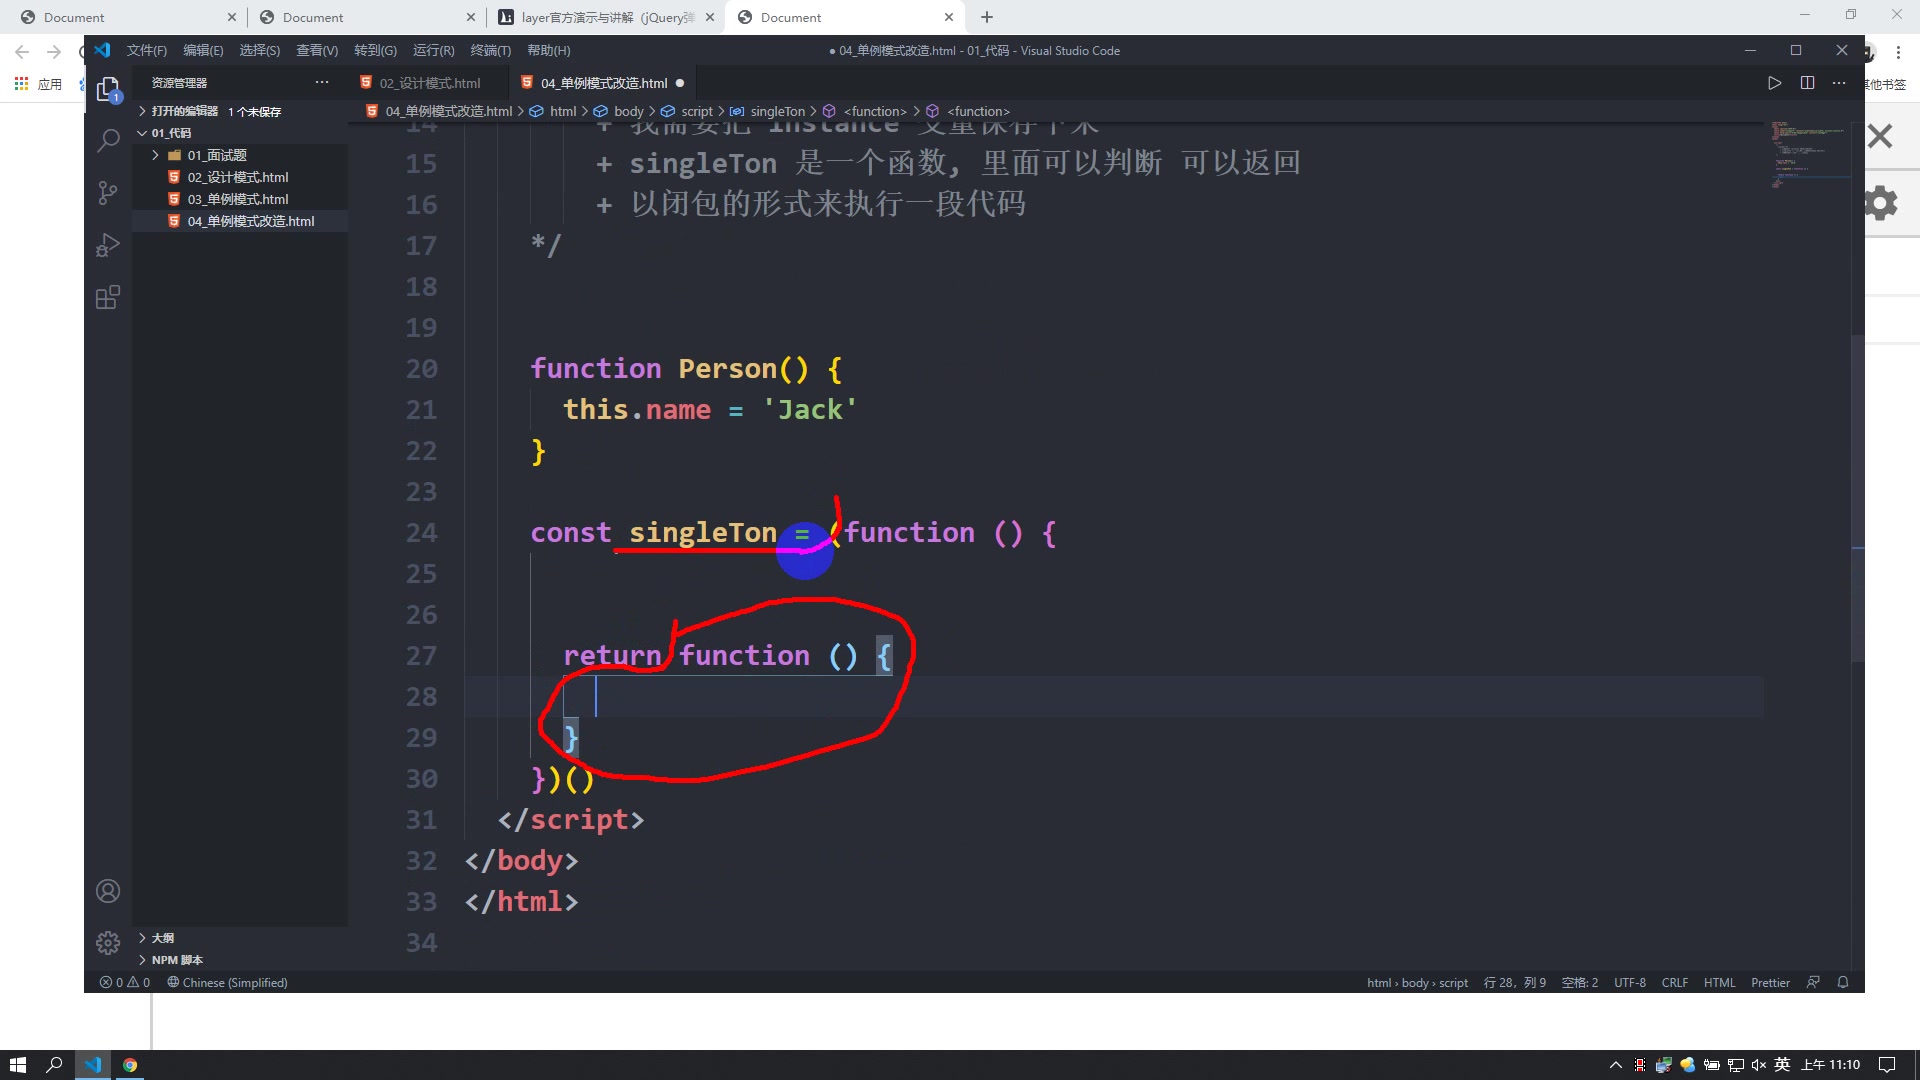Open the Run and Debug view
The height and width of the screenshot is (1080, 1920).
[x=108, y=245]
